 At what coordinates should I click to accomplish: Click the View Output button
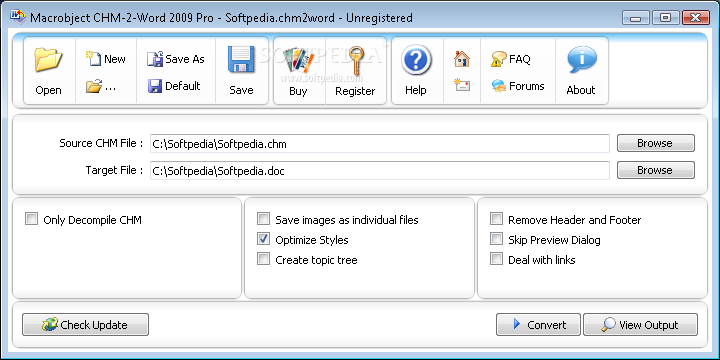pyautogui.click(x=641, y=325)
